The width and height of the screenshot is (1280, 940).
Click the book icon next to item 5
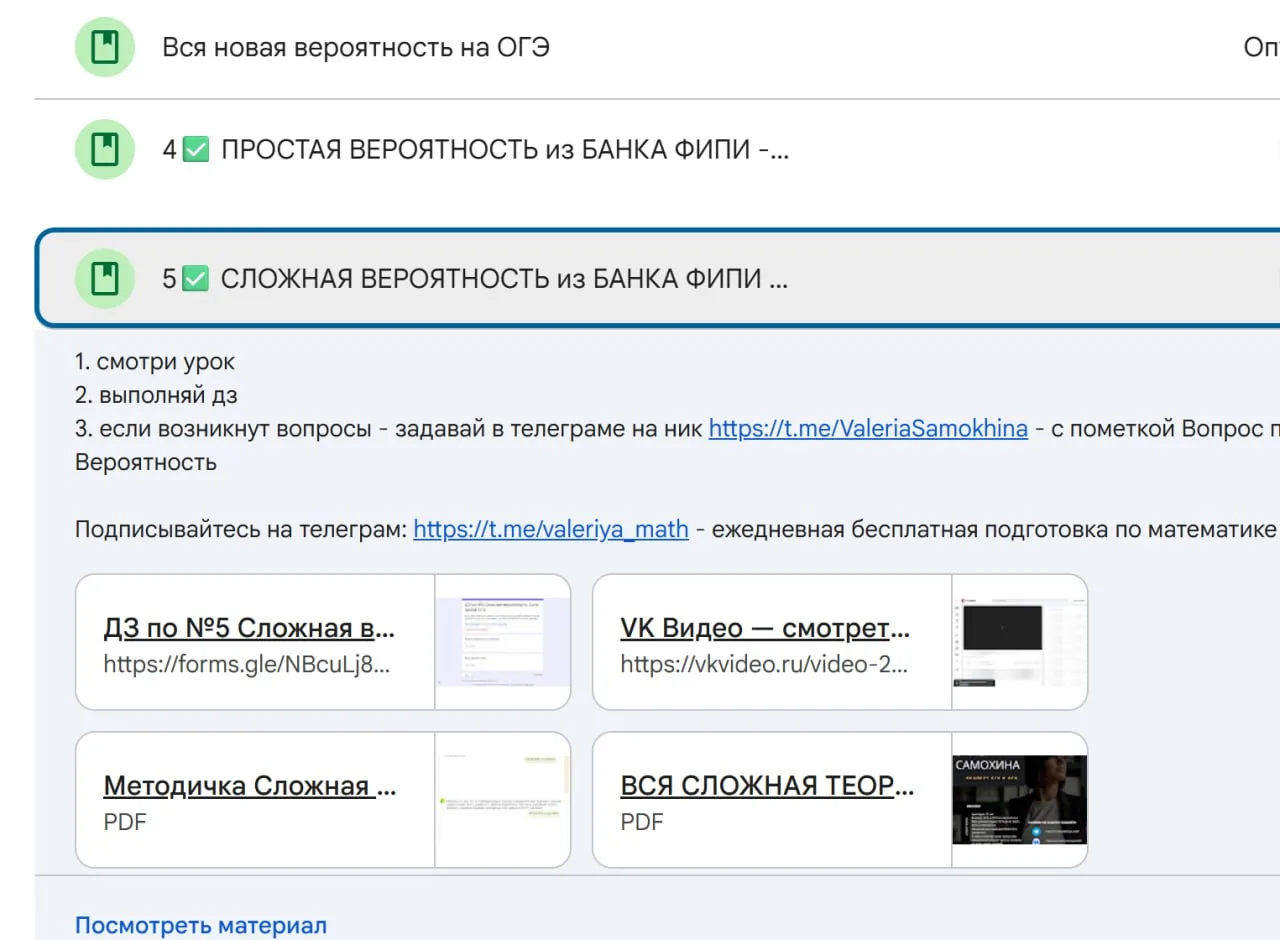[105, 278]
